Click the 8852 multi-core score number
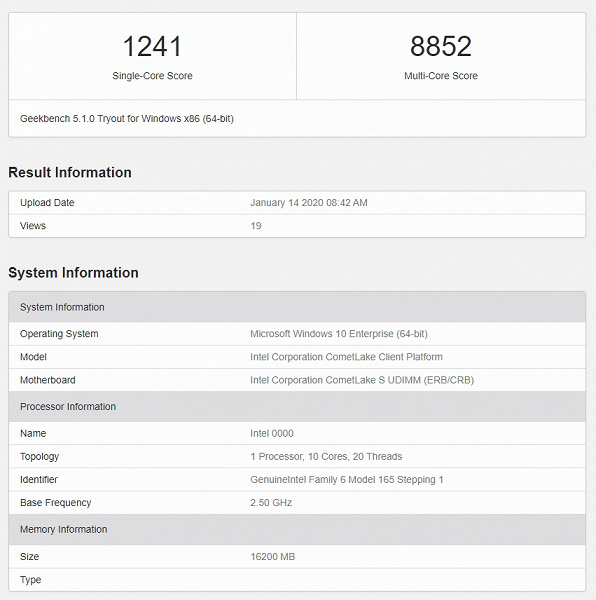 [x=441, y=46]
